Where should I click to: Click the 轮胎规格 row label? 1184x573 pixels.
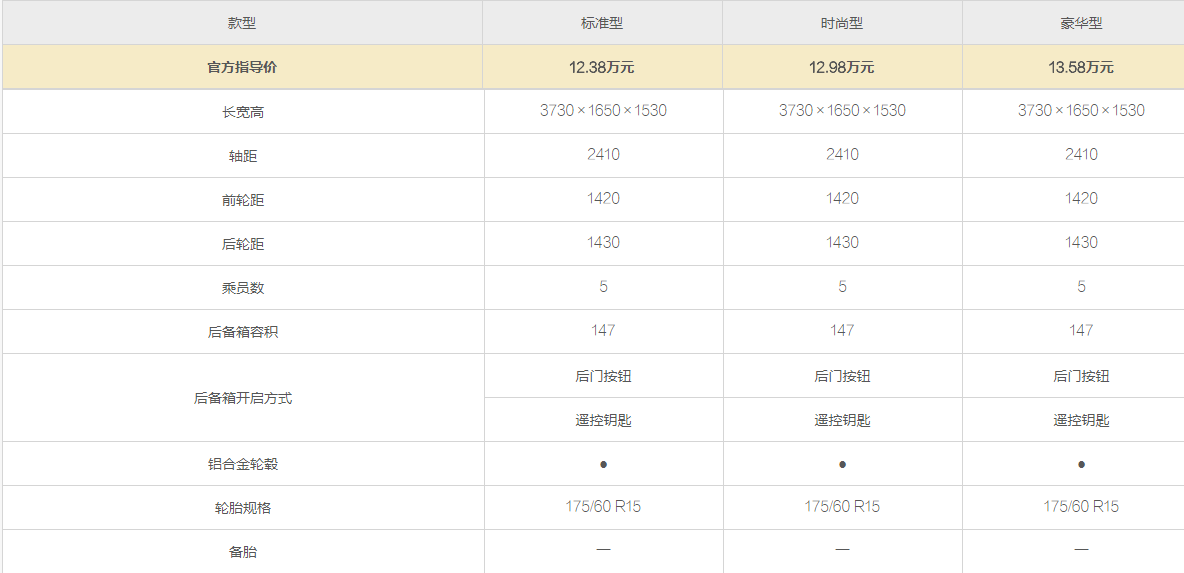tap(242, 508)
